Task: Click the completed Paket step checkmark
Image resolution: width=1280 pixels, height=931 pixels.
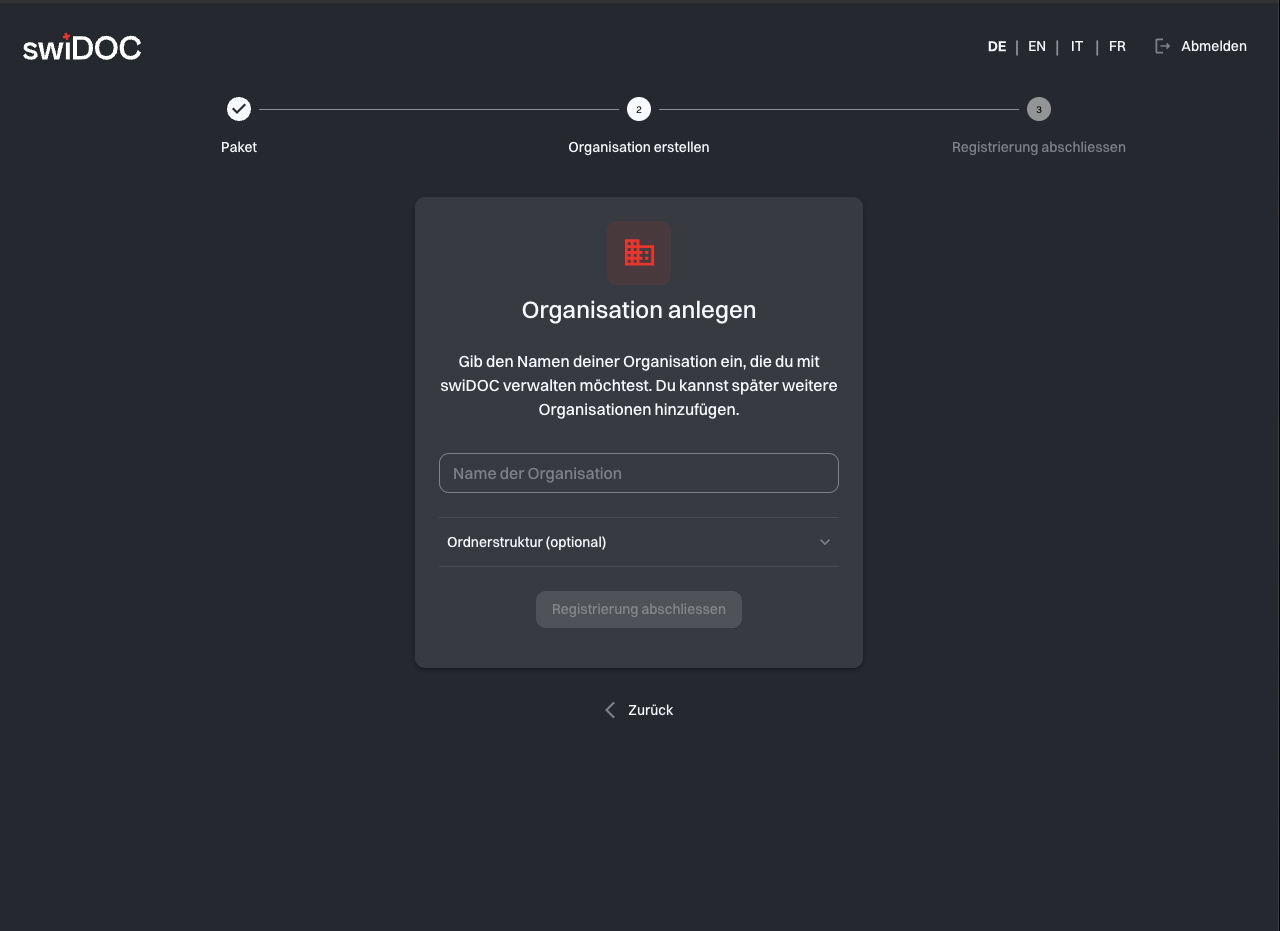Action: click(x=239, y=109)
